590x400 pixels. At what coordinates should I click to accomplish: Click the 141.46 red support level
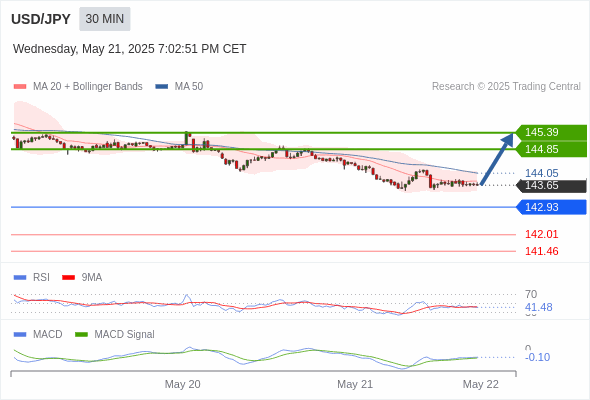pyautogui.click(x=541, y=251)
